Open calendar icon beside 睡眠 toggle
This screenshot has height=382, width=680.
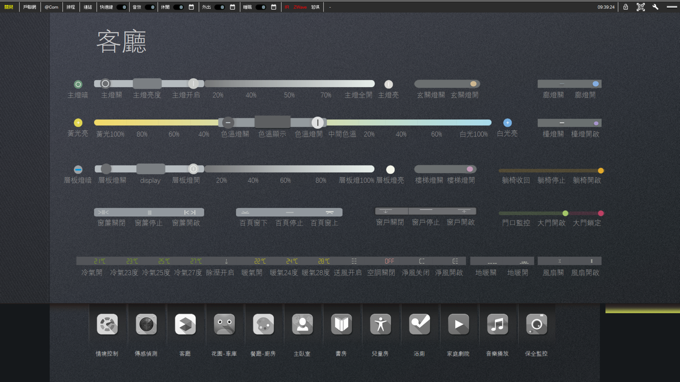pos(274,7)
